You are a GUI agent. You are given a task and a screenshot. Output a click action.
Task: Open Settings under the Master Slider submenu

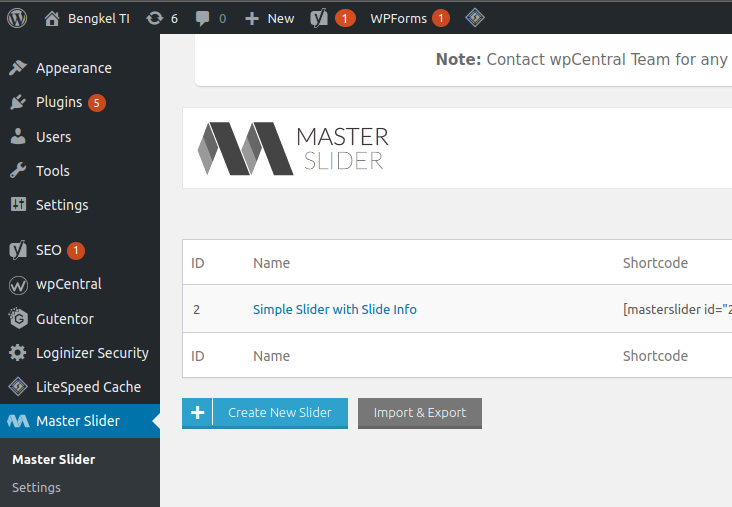[x=36, y=487]
